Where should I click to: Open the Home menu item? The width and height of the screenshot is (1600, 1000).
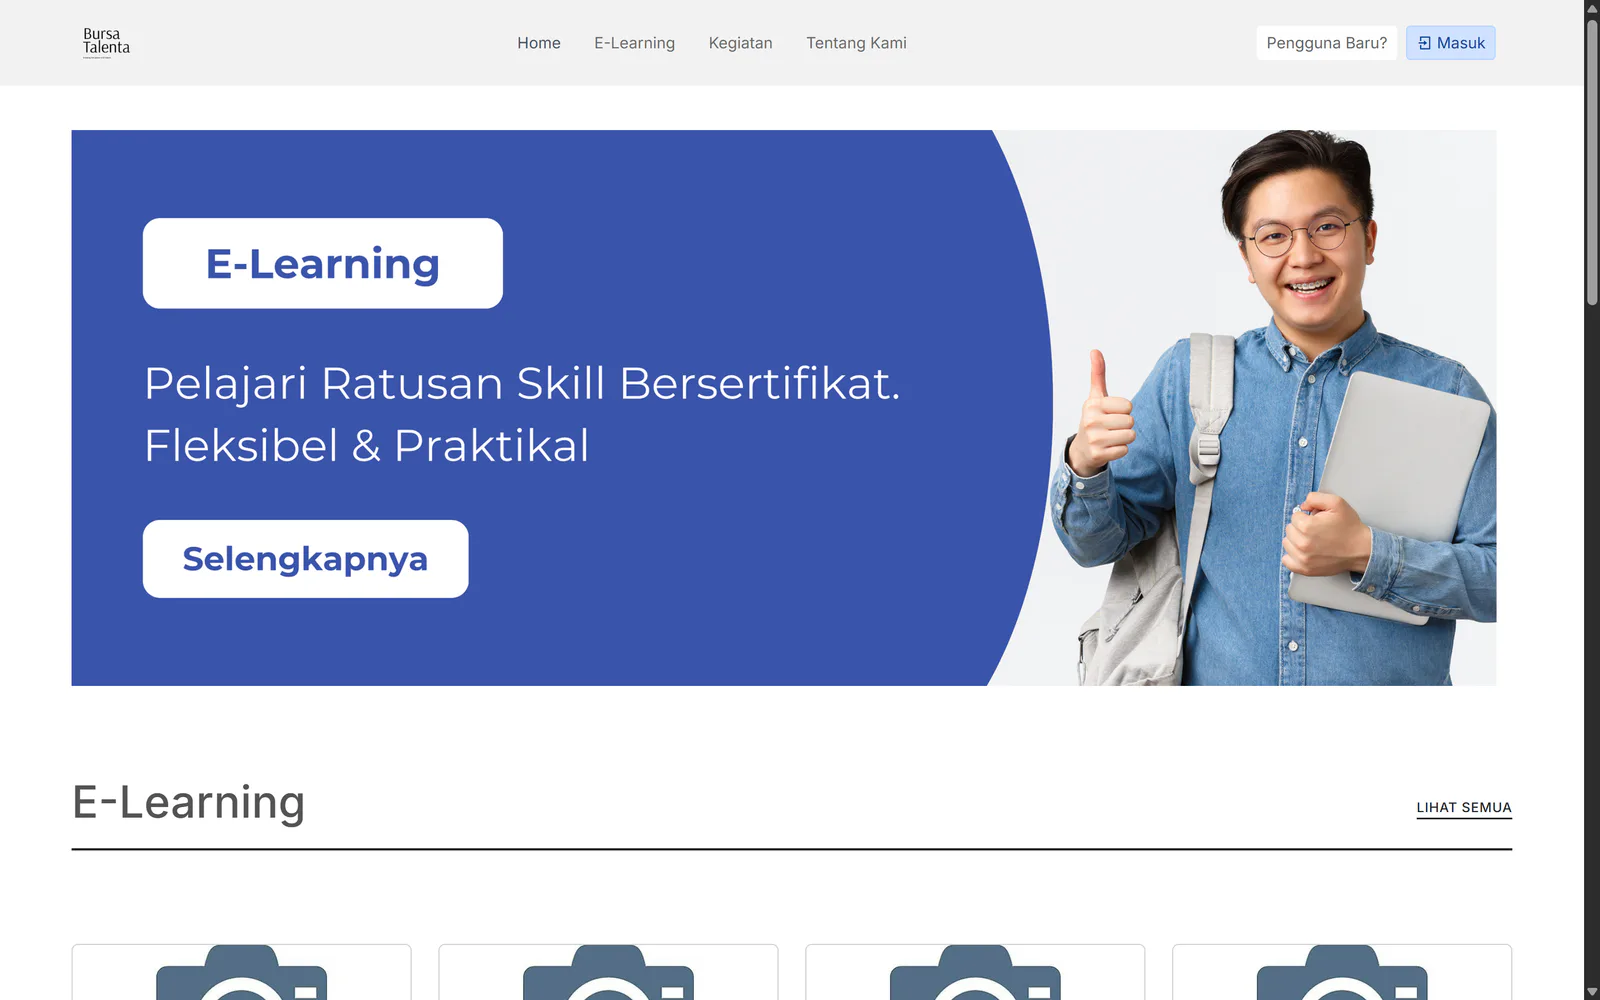(x=539, y=43)
